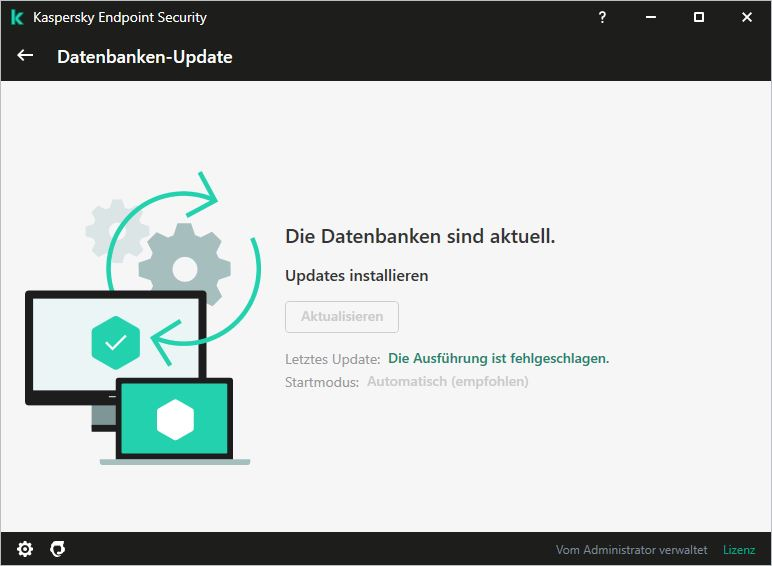Close the Kaspersky Endpoint Security window
The image size is (772, 566).
pos(747,17)
